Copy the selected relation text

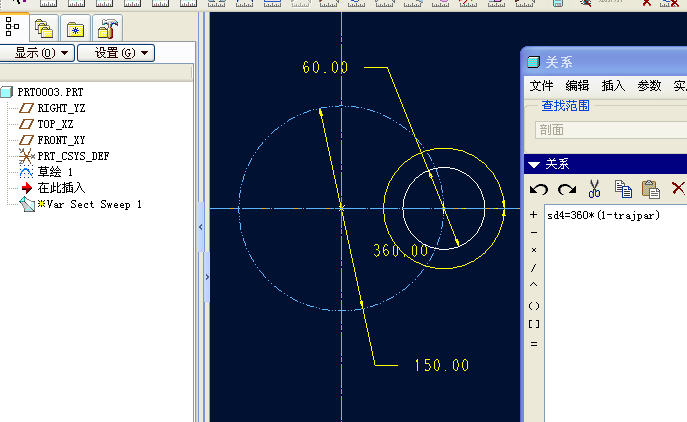tap(623, 189)
